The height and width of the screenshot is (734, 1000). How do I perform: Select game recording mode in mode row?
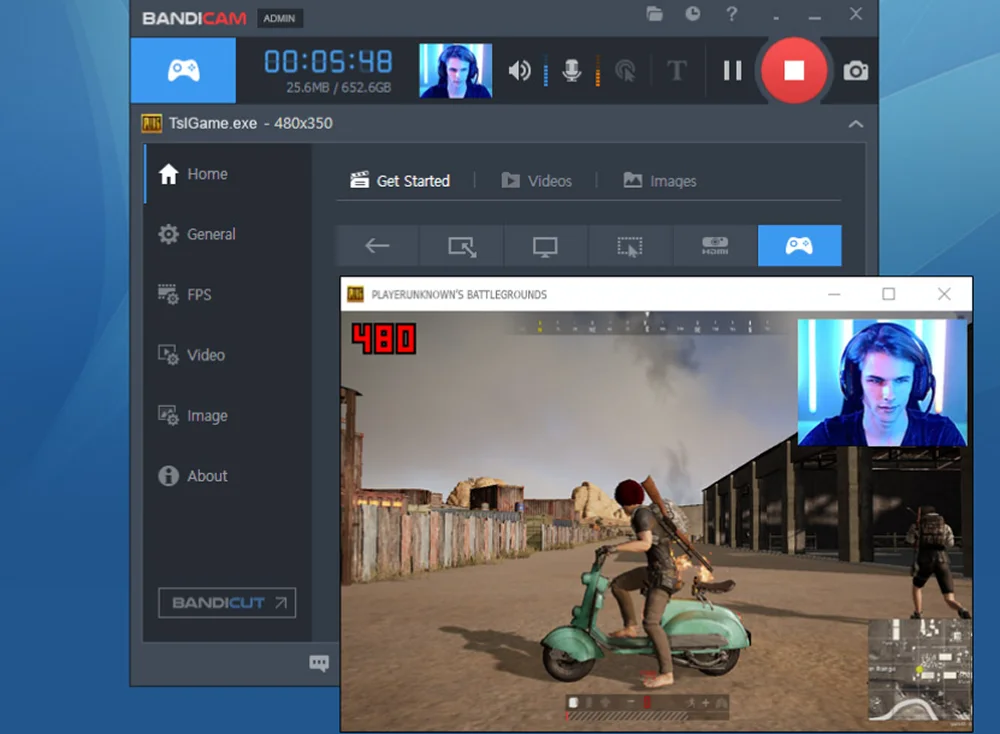799,246
